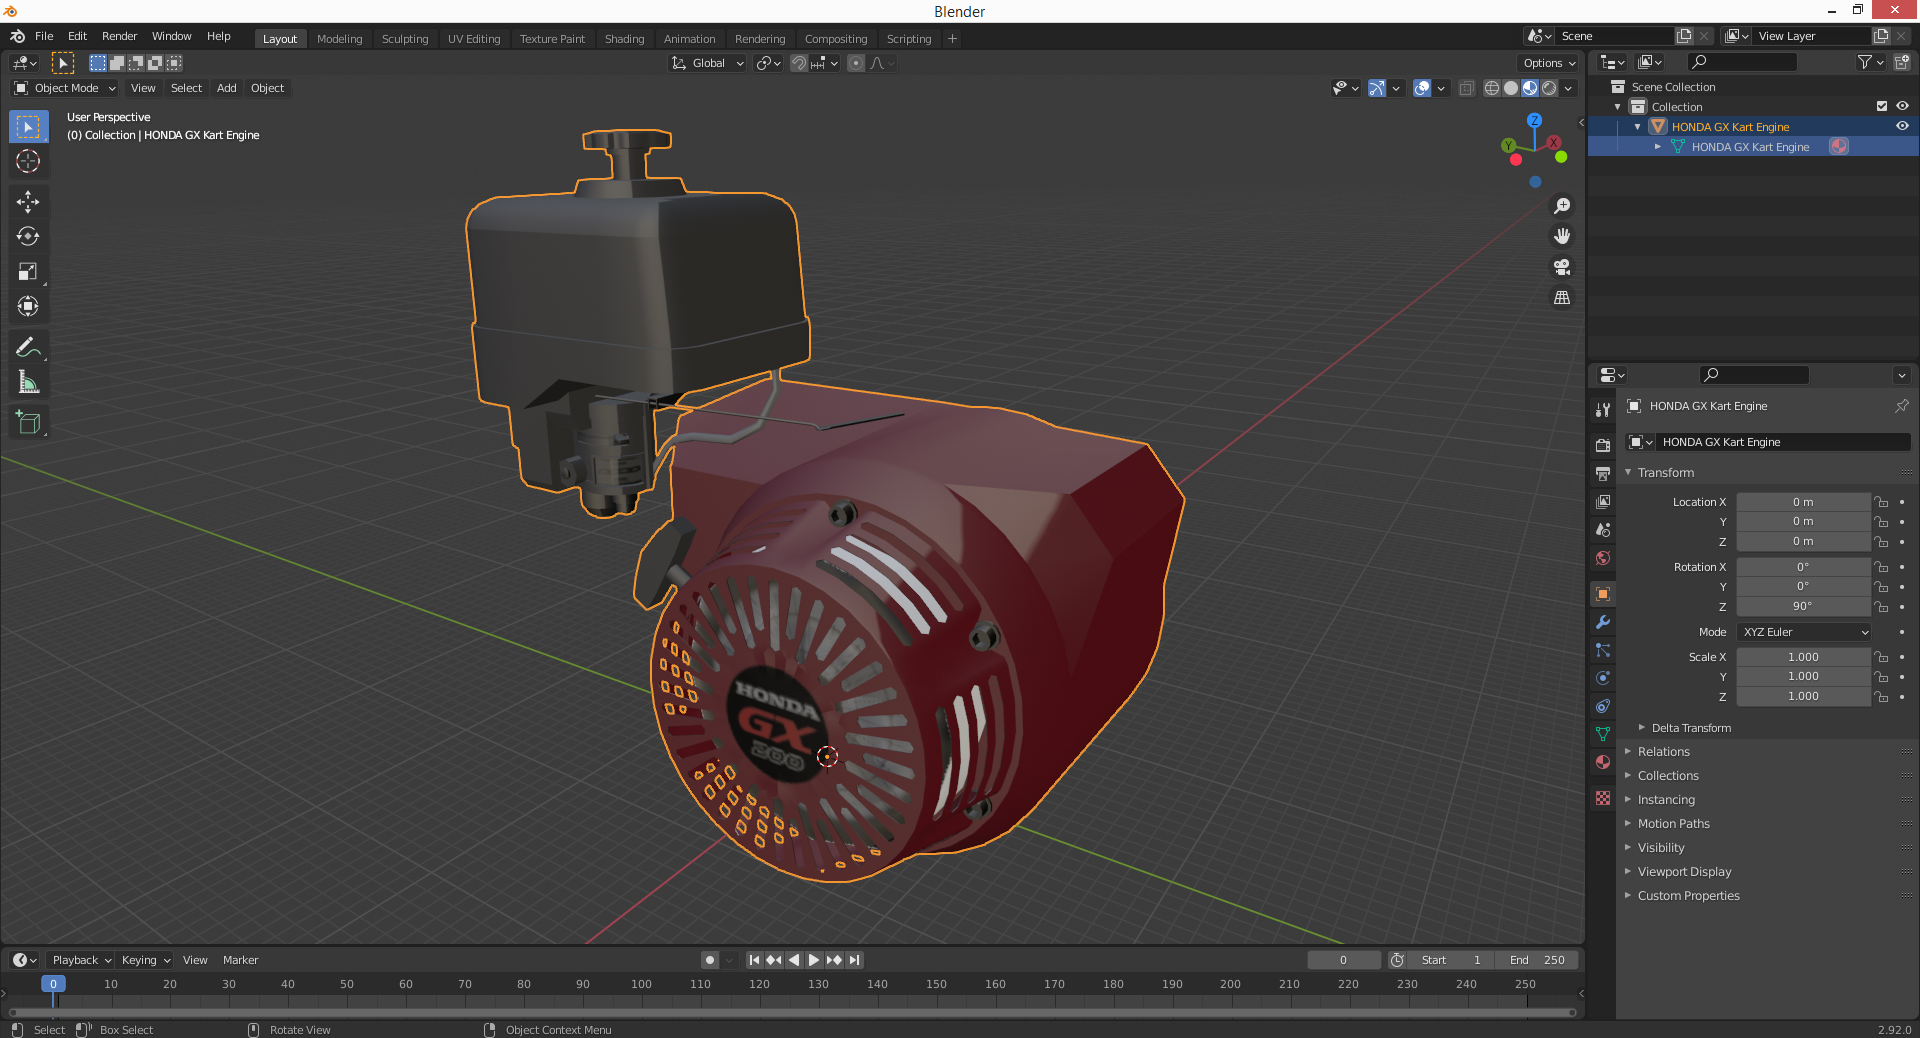
Task: Toggle camera view icon
Action: [1562, 267]
